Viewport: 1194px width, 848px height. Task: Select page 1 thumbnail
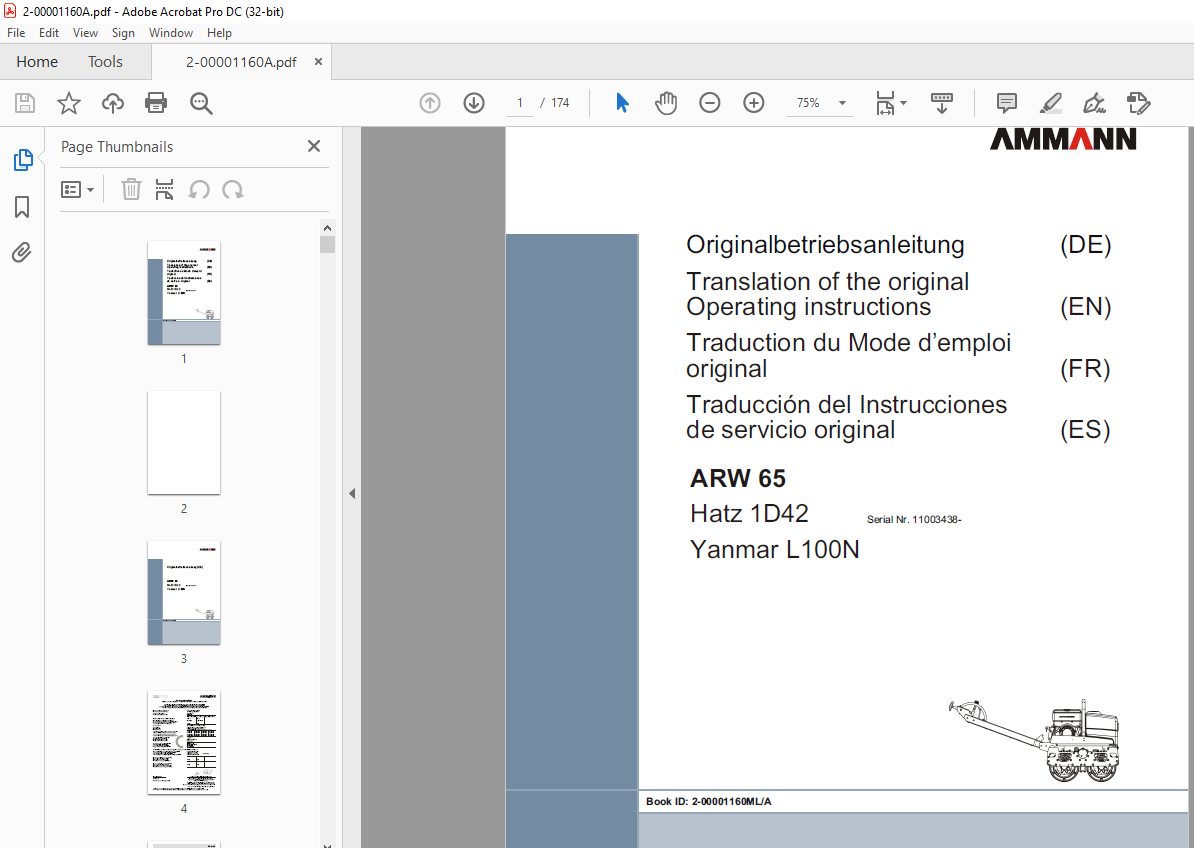(x=184, y=293)
